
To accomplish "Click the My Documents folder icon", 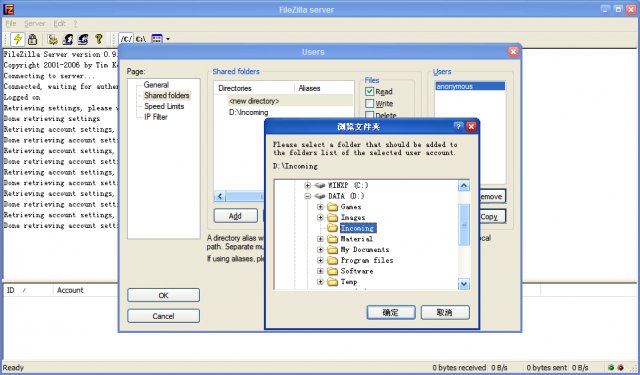I will (333, 249).
